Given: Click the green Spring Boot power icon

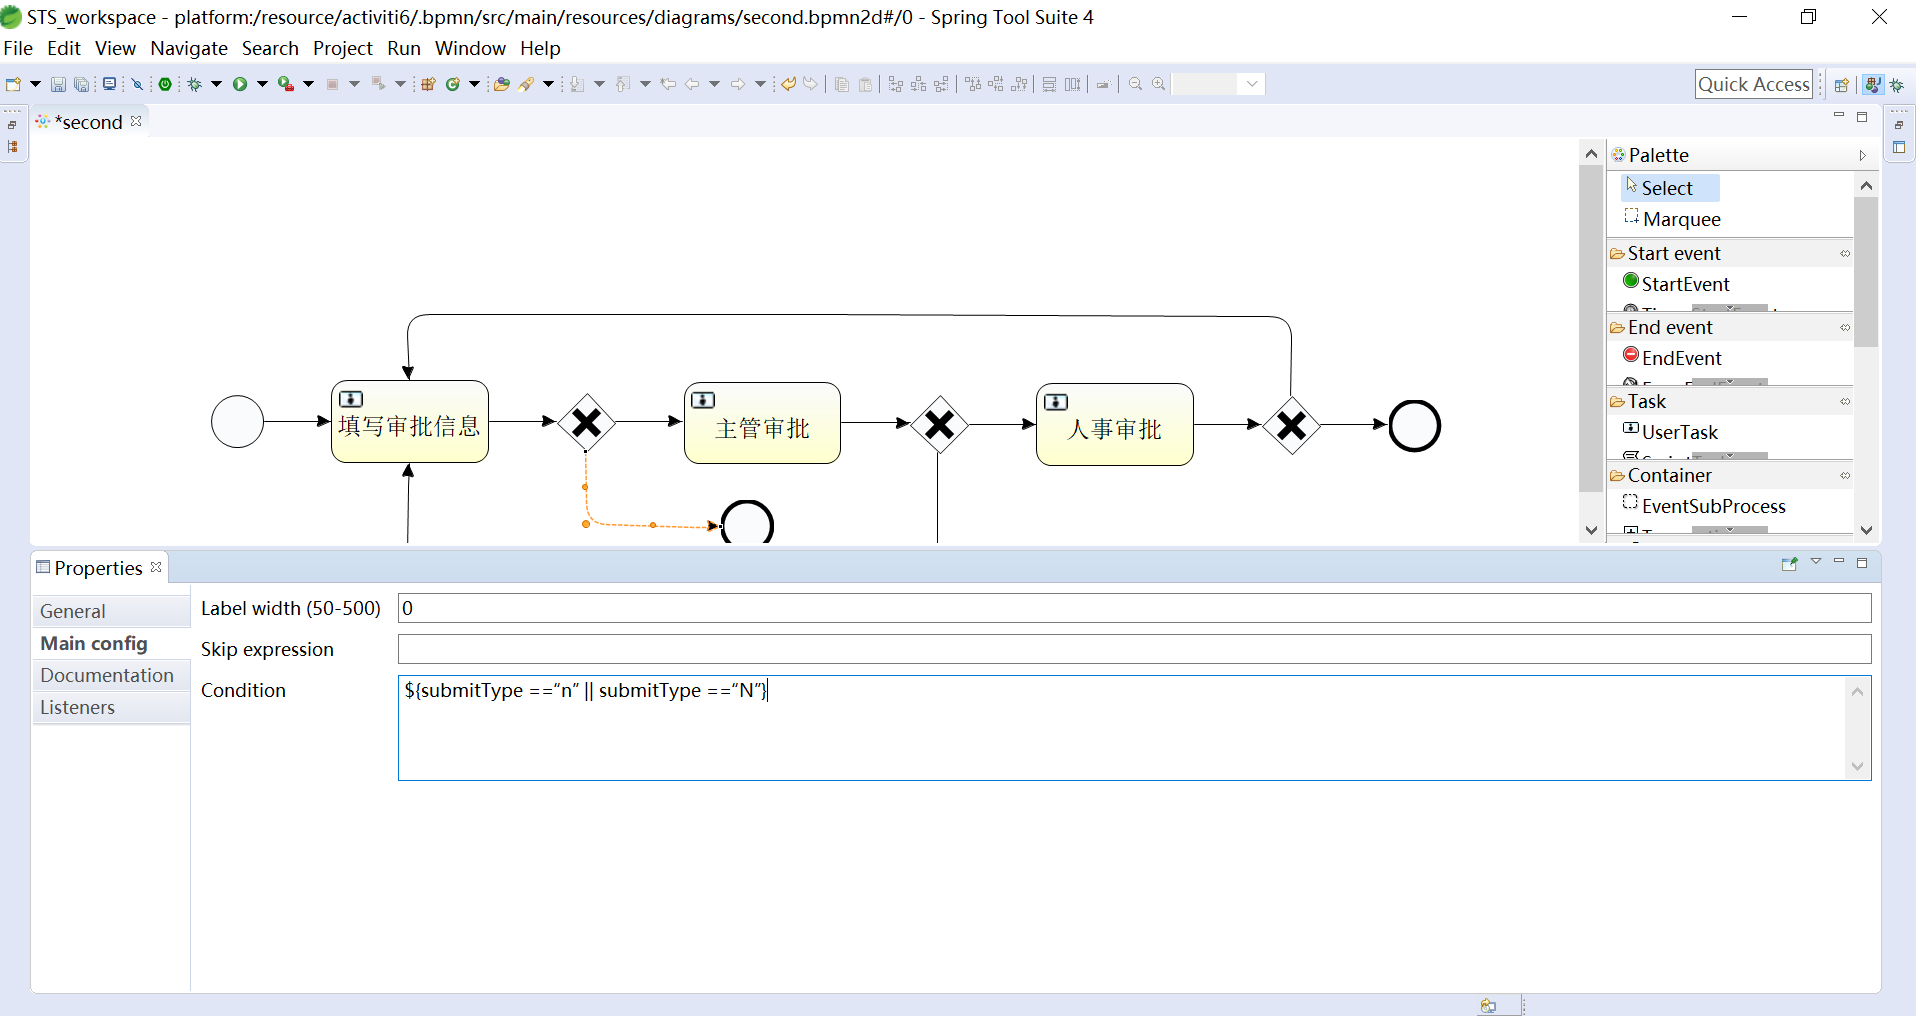Looking at the screenshot, I should (165, 84).
